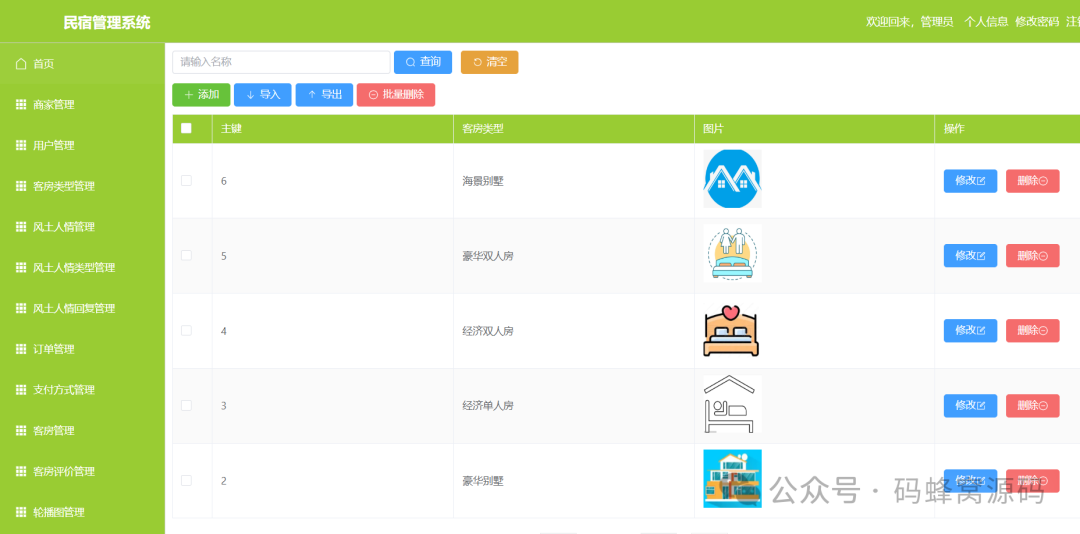Click the down arrow icon in 导入 button
Screen dimensions: 1080x534
[250, 95]
